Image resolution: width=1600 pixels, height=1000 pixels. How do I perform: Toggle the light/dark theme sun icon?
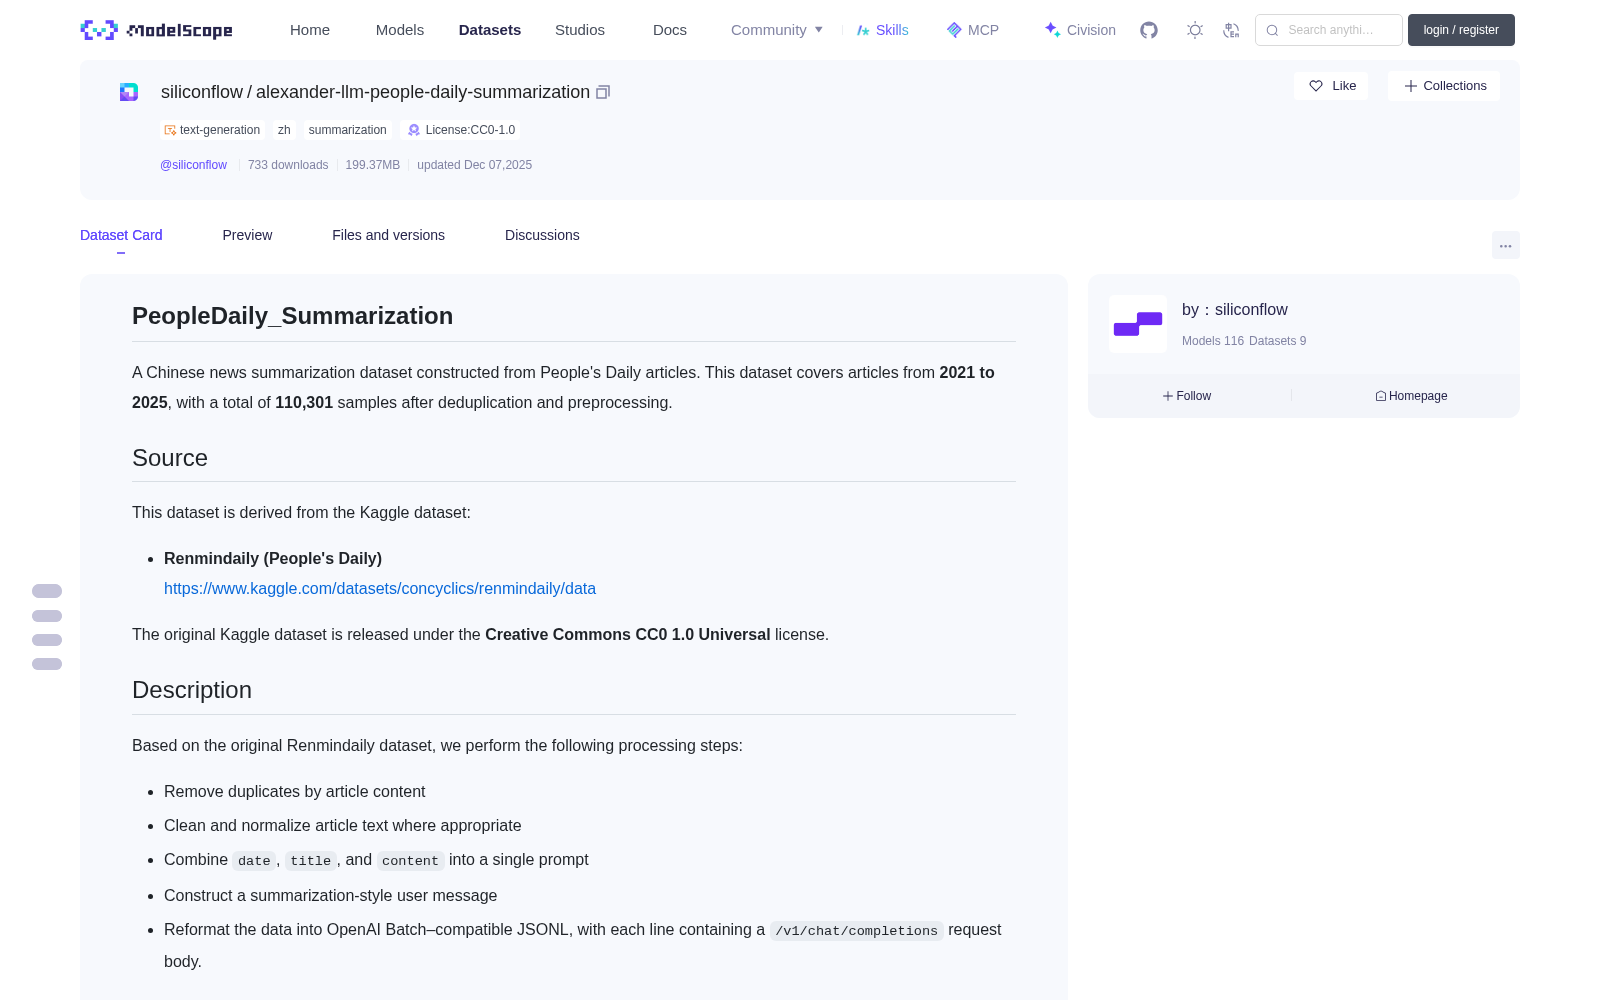coord(1195,30)
